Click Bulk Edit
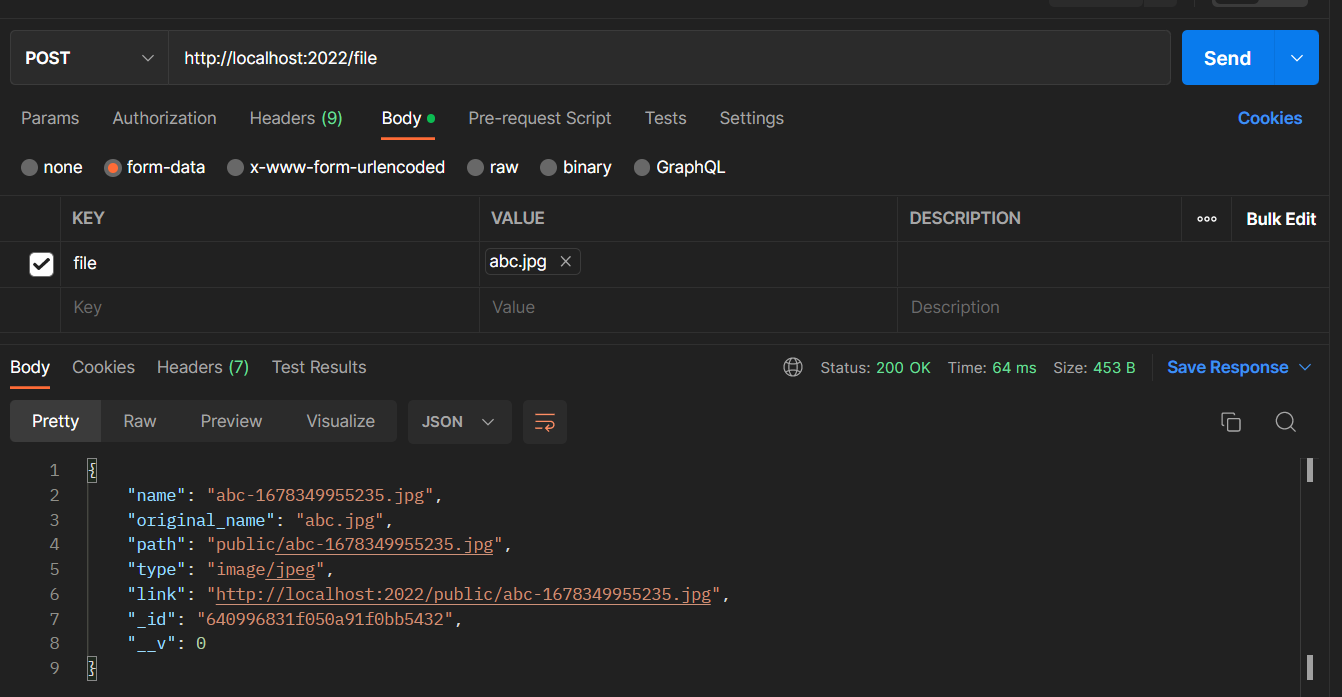Viewport: 1342px width, 697px height. (x=1281, y=219)
